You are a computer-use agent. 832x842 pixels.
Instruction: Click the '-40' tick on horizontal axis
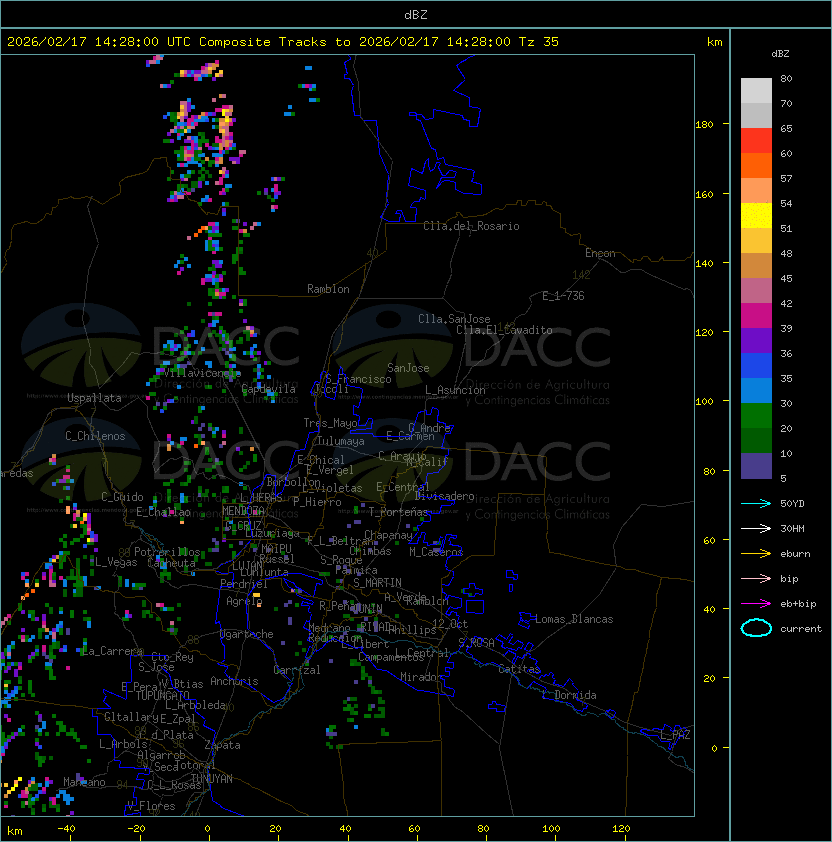[x=66, y=829]
